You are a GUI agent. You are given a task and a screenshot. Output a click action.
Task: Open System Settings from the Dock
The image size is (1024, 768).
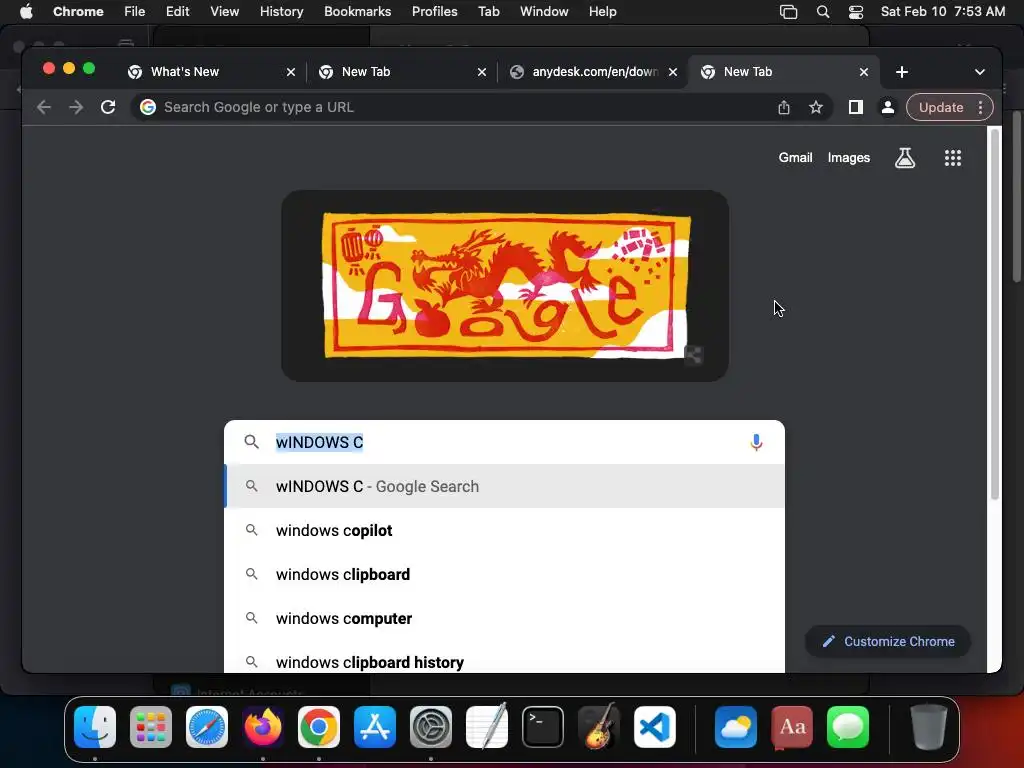[x=431, y=727]
